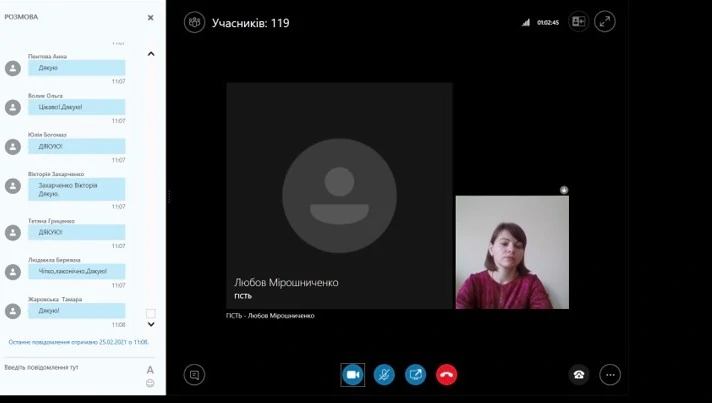Image resolution: width=712 pixels, height=403 pixels.
Task: Enter full screen view
Action: (604, 22)
